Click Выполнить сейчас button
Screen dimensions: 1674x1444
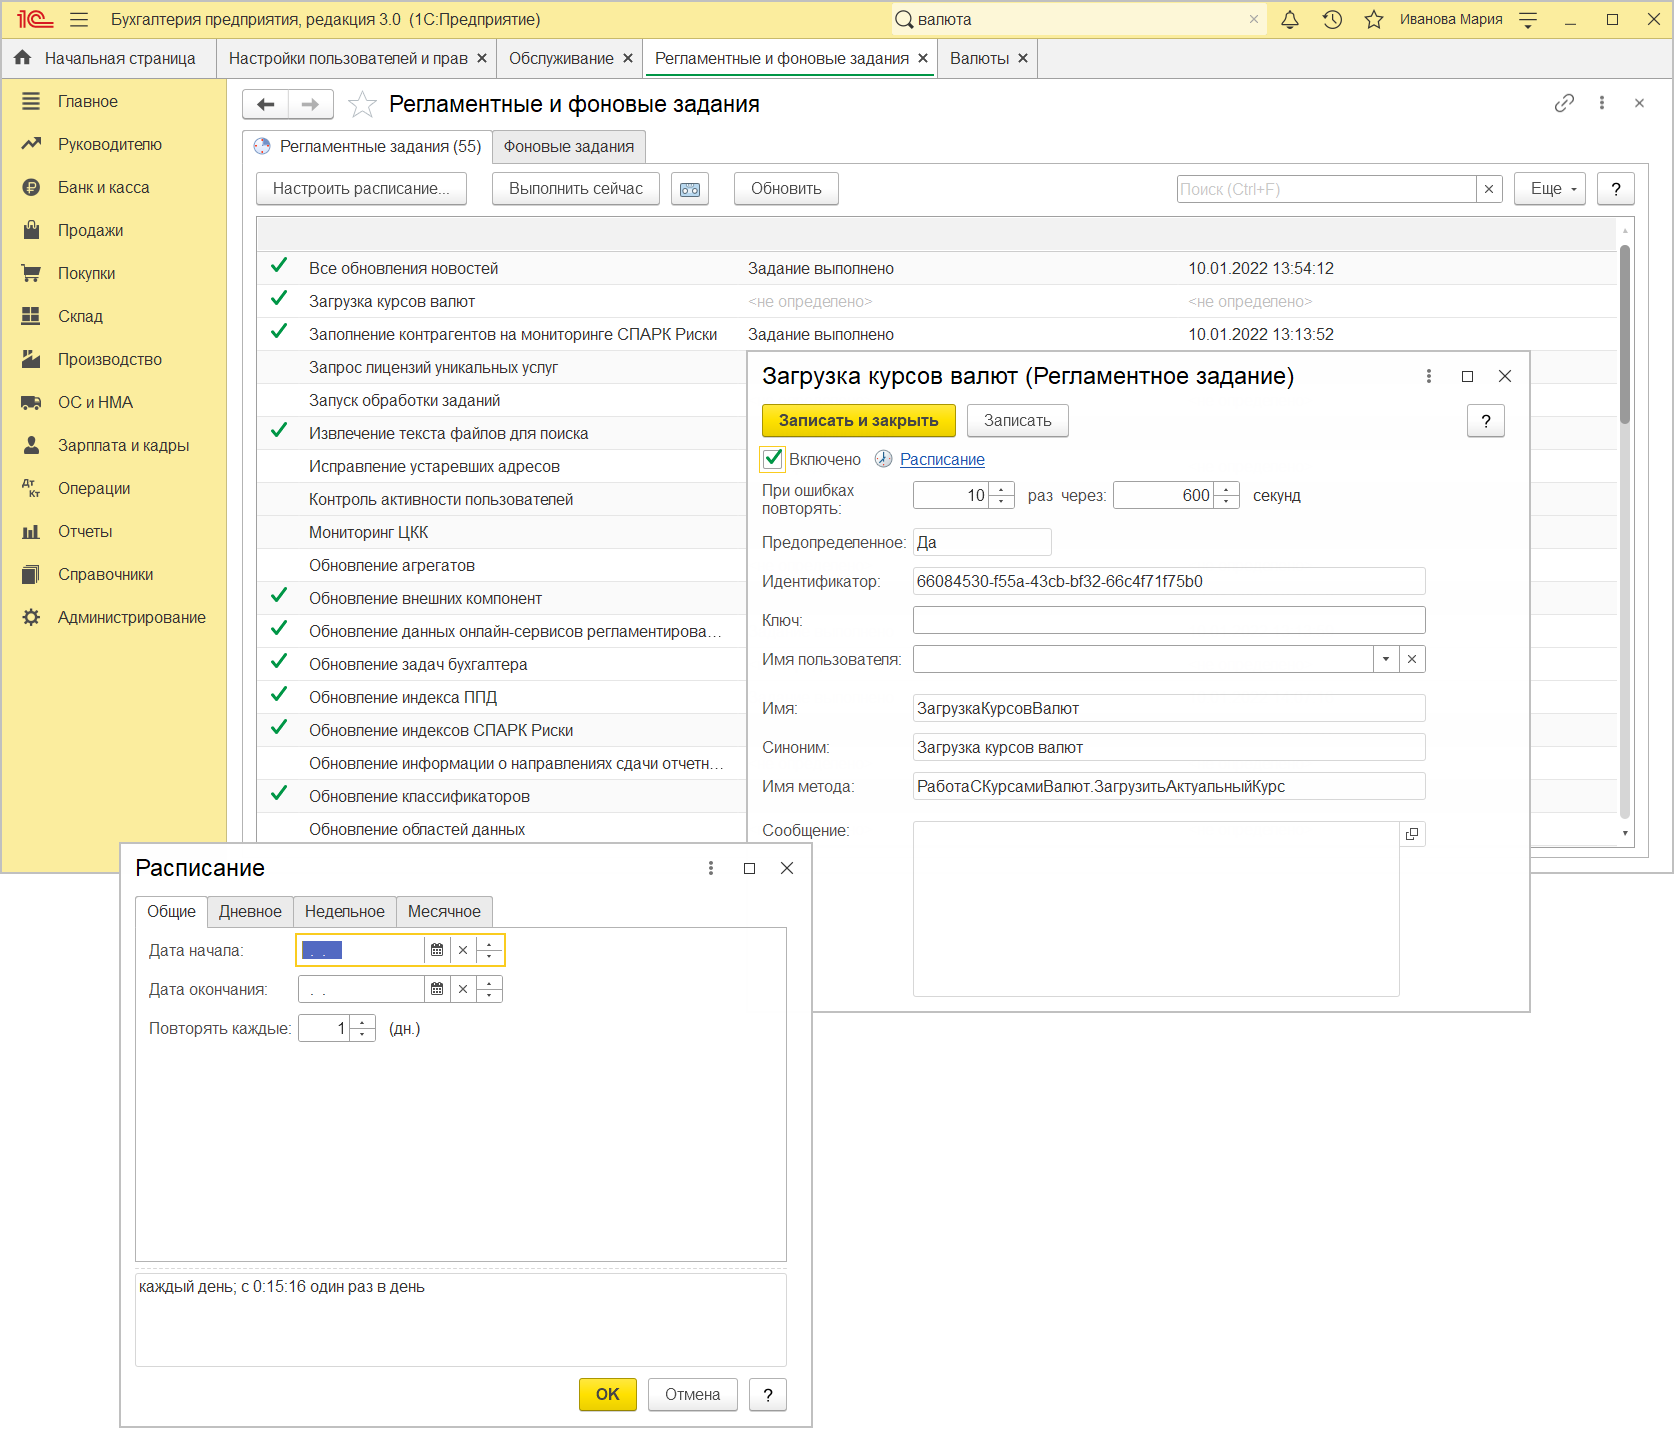point(576,189)
